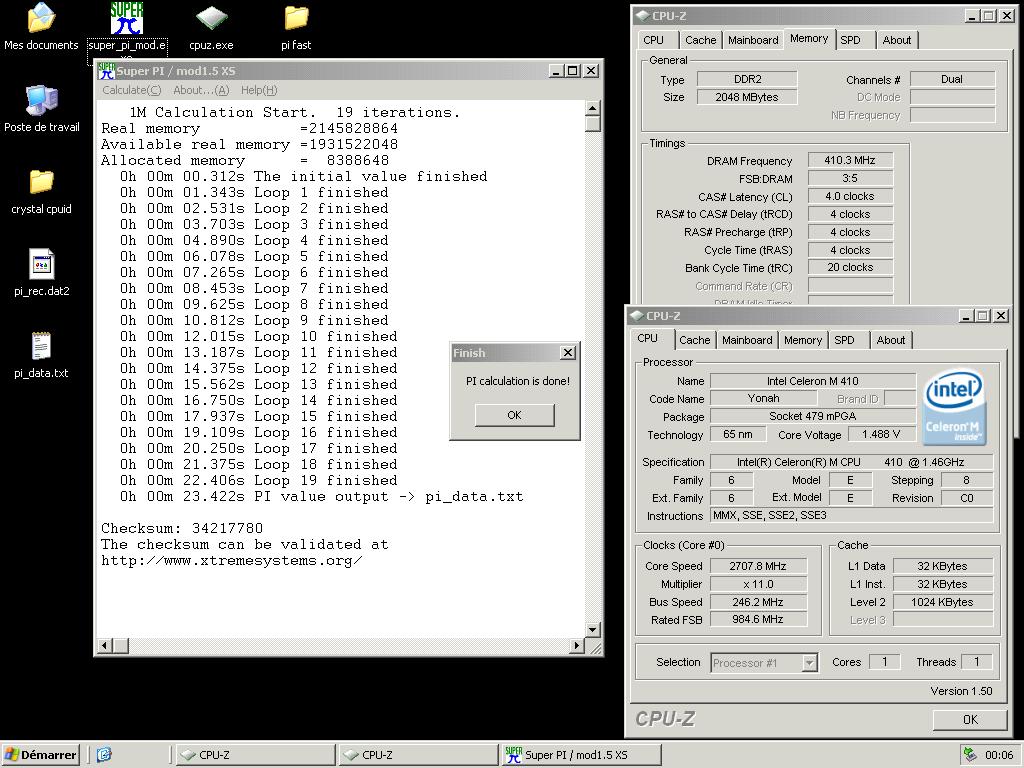Viewport: 1024px width, 768px height.
Task: Click OK in the Finish dialog
Action: click(515, 415)
